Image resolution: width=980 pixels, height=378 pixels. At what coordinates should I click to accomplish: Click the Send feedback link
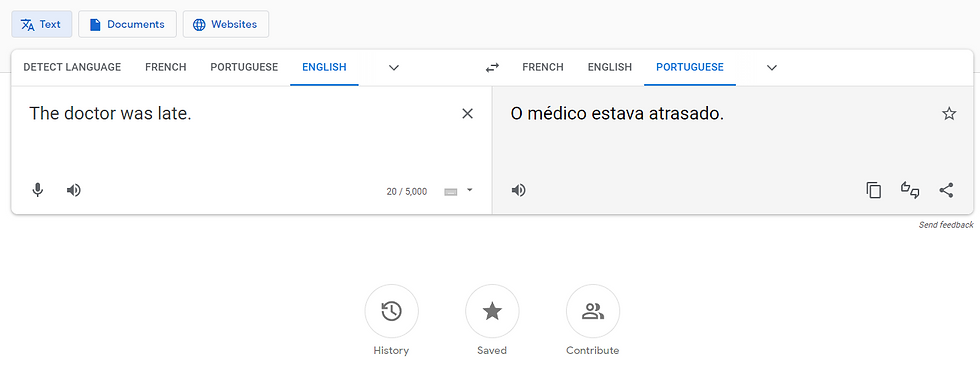(946, 225)
